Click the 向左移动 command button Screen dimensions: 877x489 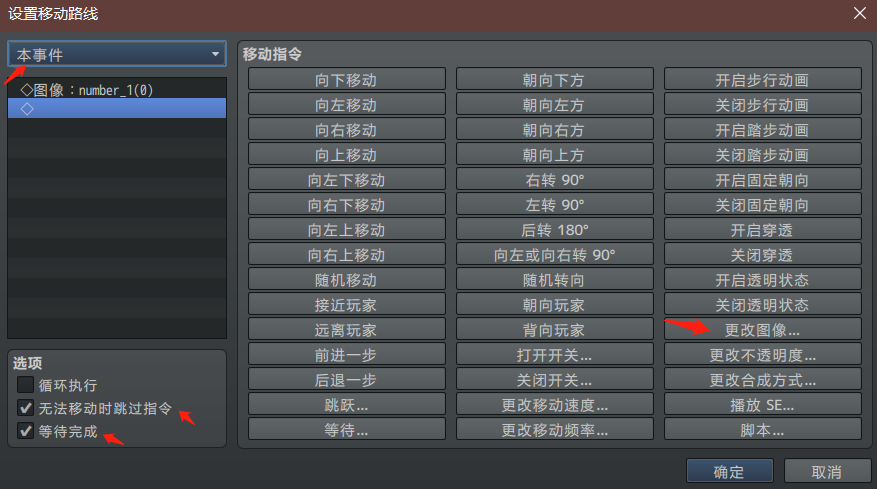point(347,105)
